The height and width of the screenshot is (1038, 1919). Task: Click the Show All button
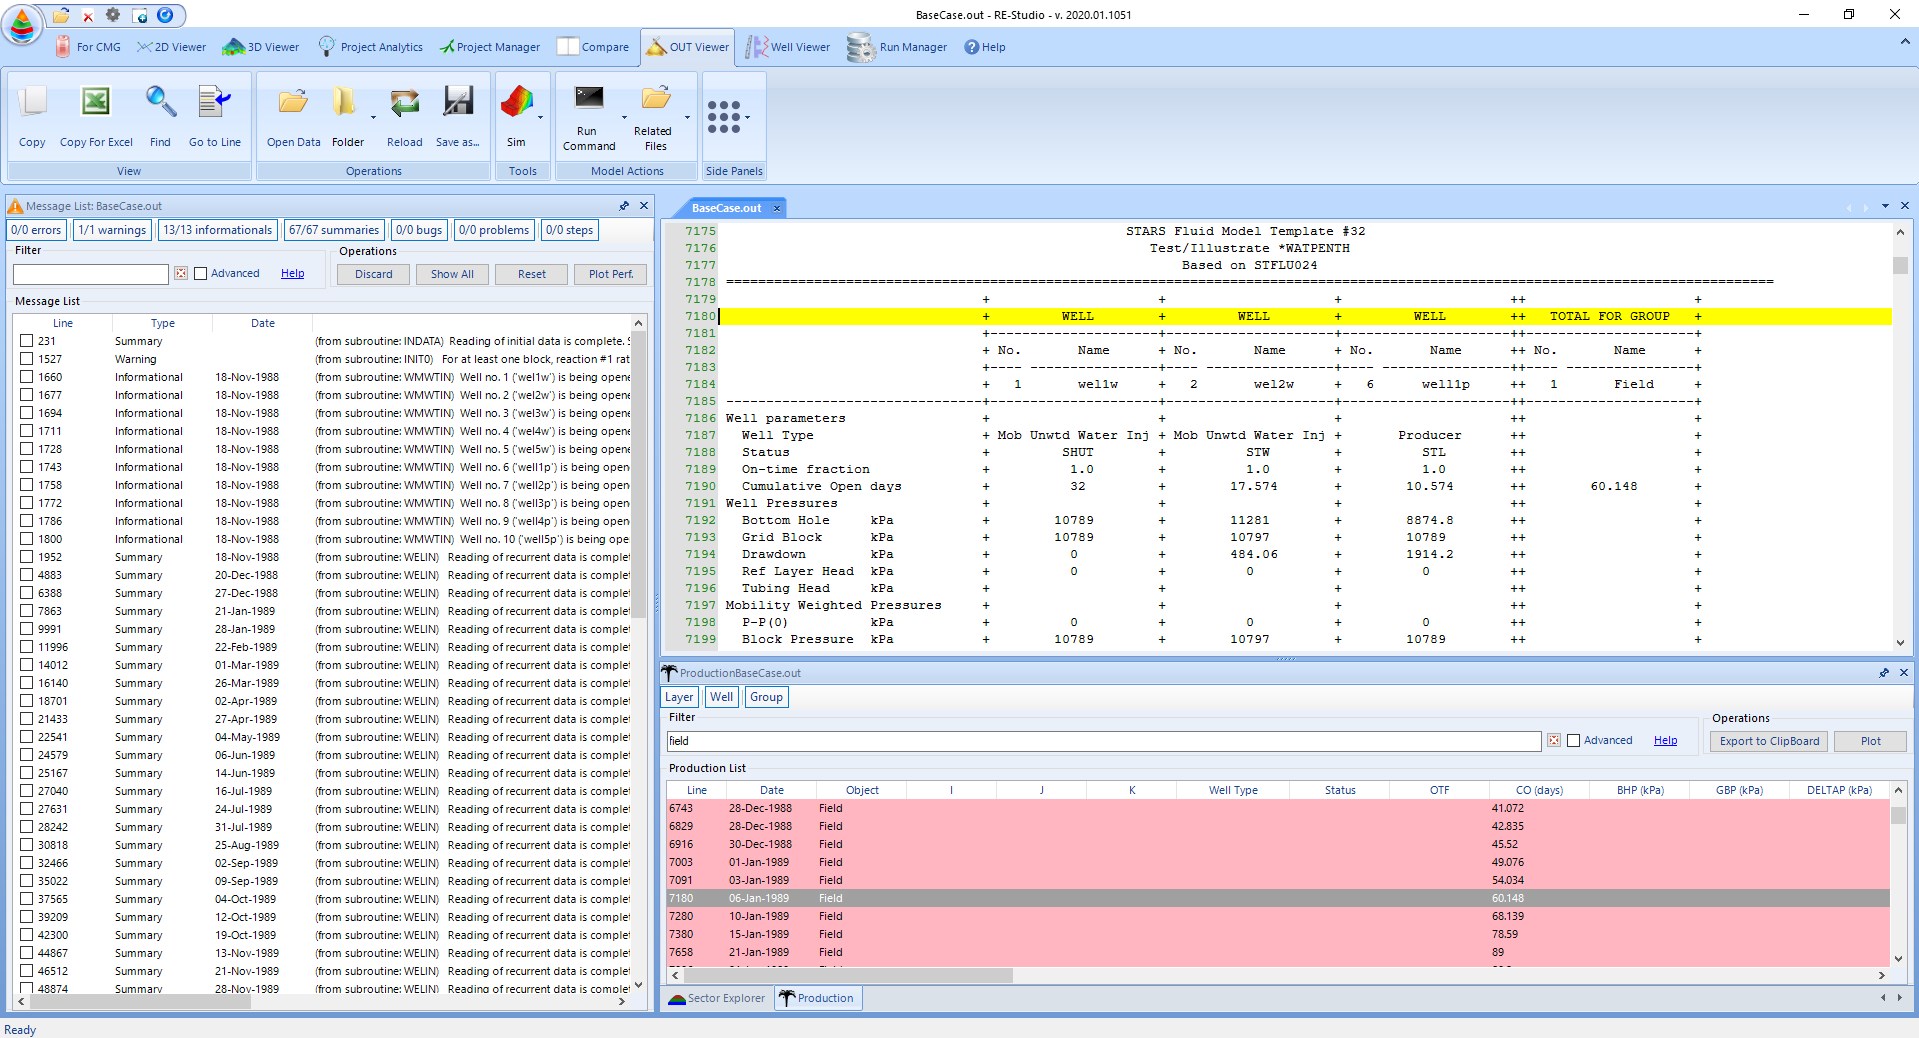tap(452, 274)
